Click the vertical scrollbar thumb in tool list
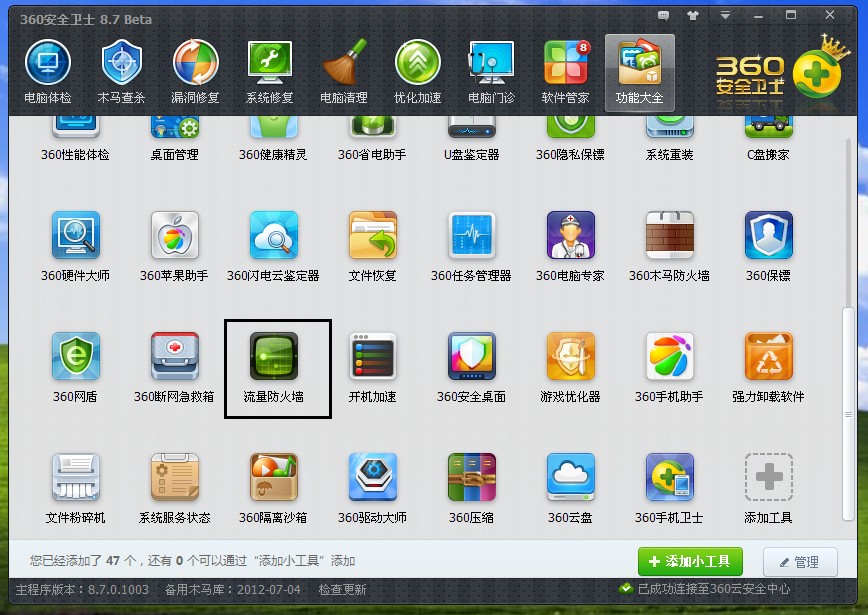 pyautogui.click(x=848, y=414)
